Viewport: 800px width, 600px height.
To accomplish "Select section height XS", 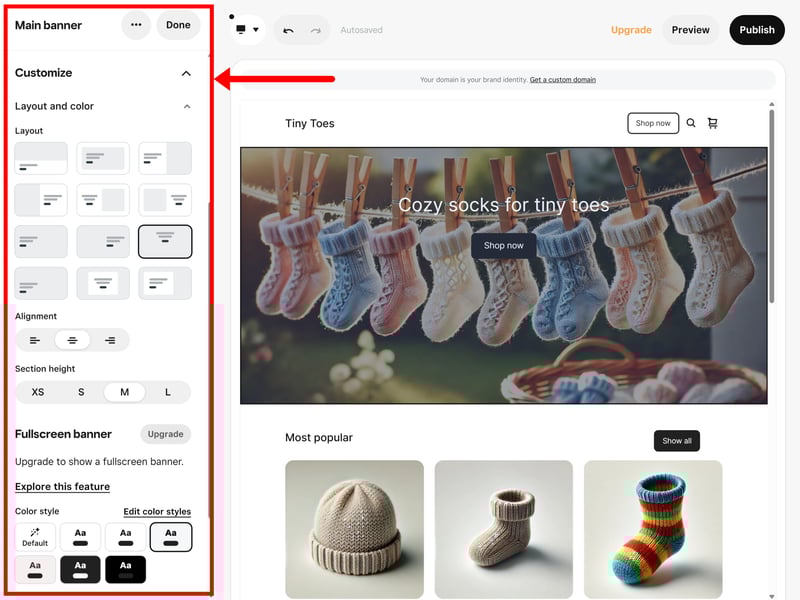I will click(x=38, y=392).
